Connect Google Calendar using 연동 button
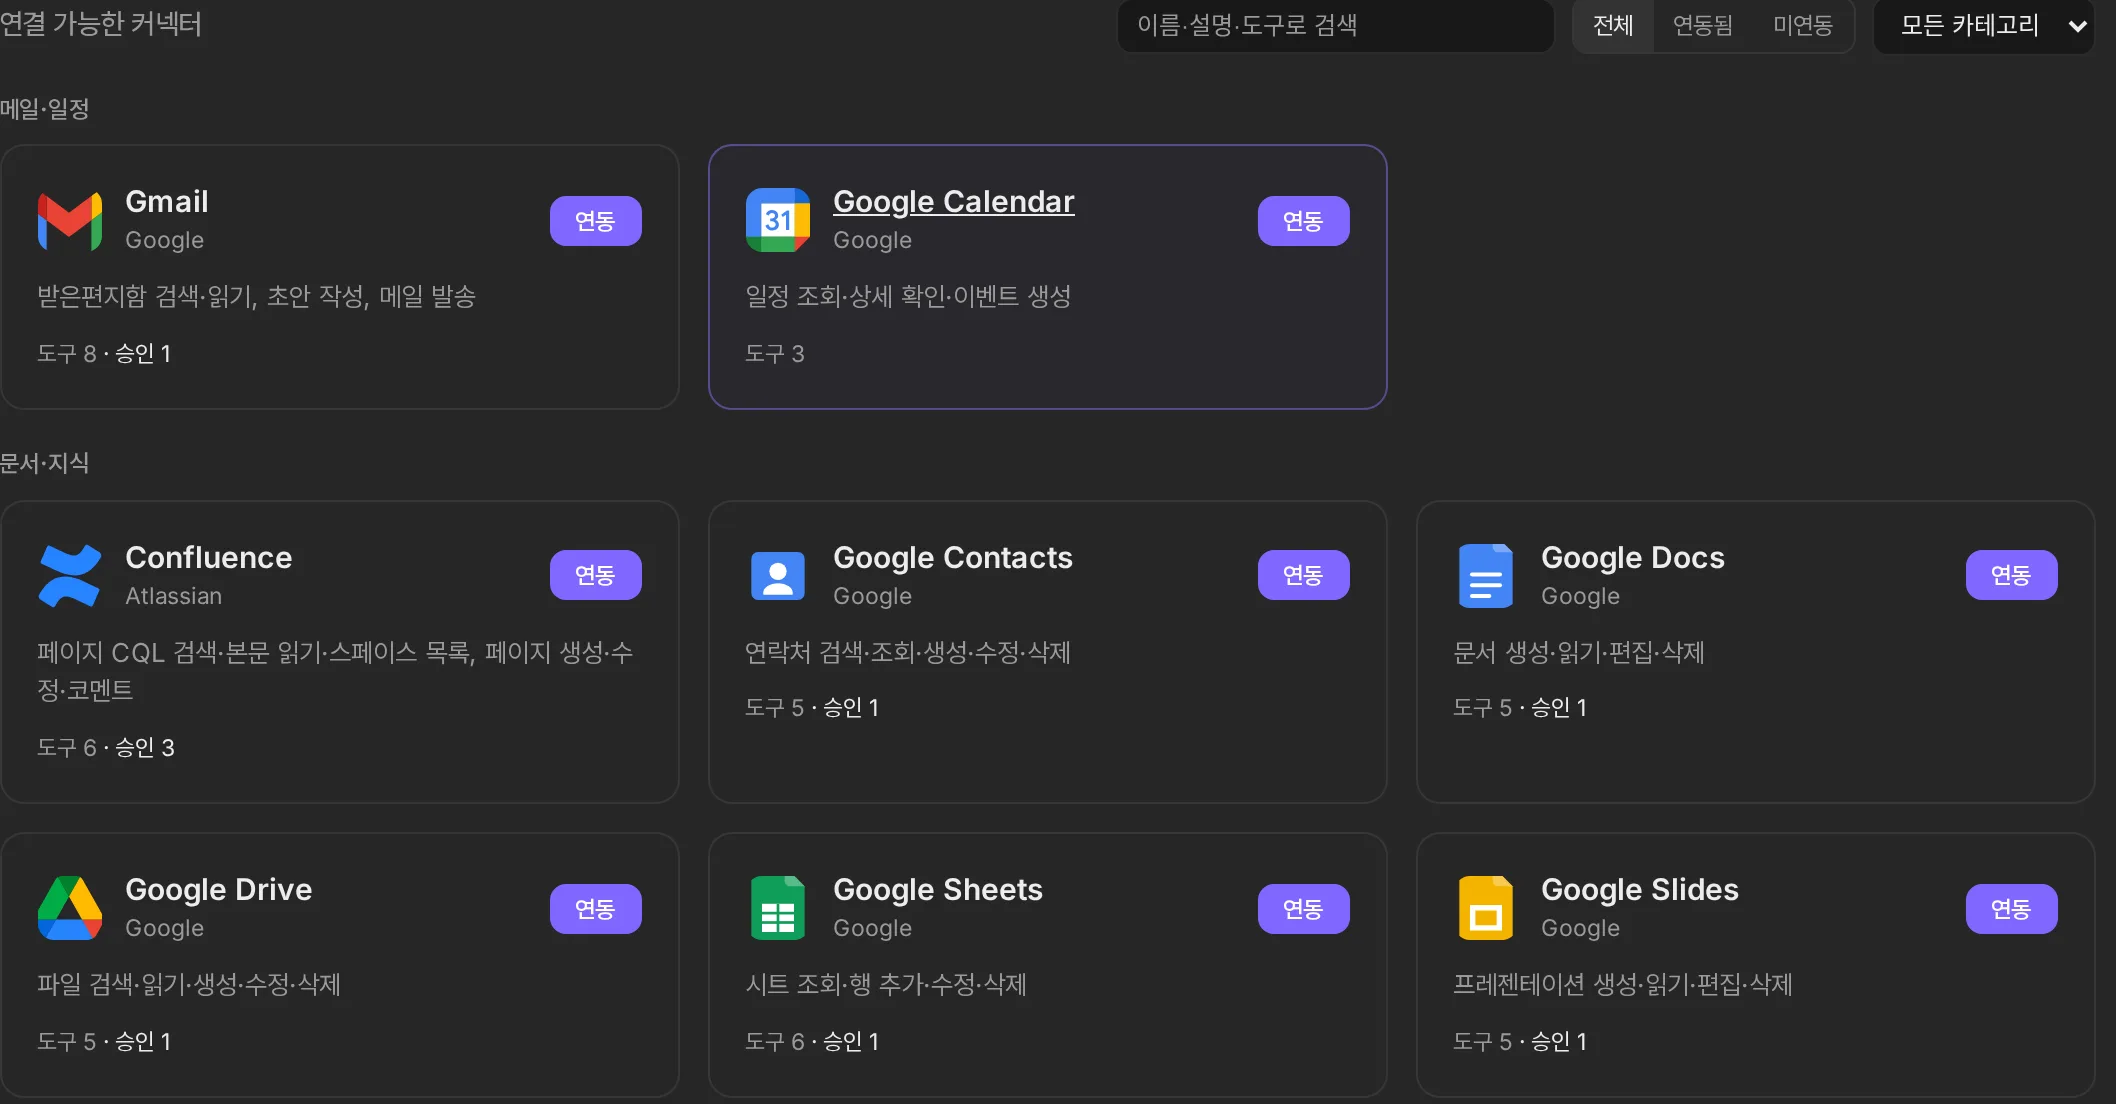Image resolution: width=2116 pixels, height=1104 pixels. click(1304, 221)
